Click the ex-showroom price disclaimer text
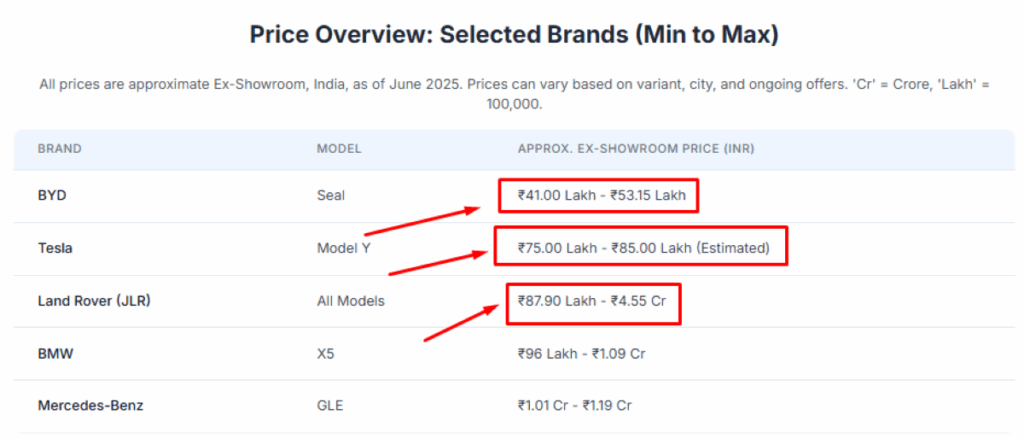 tap(515, 94)
